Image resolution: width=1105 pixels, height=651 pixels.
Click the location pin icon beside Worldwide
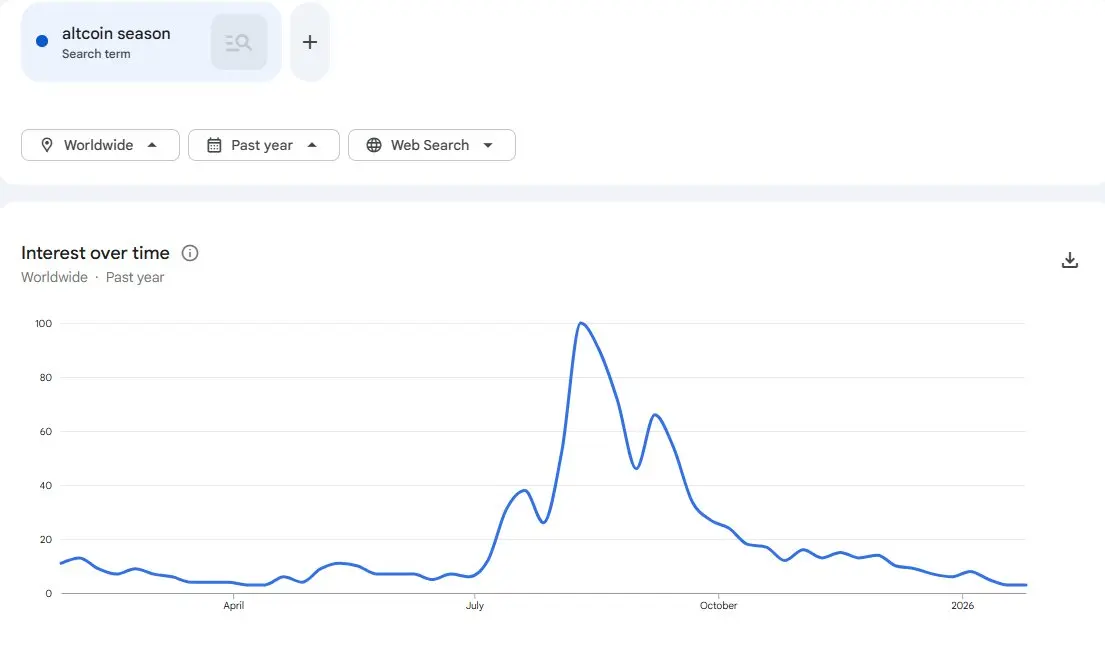[47, 145]
